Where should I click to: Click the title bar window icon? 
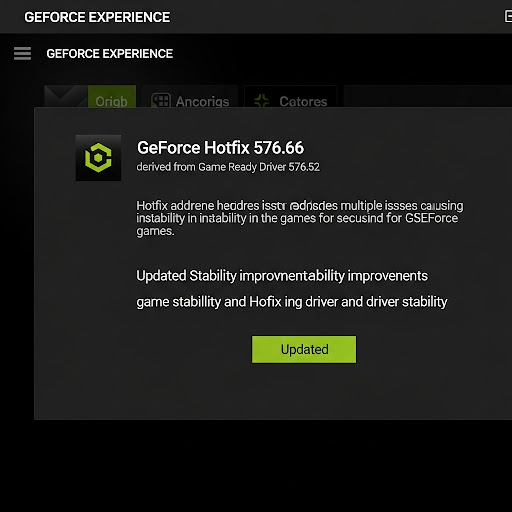pos(508,16)
